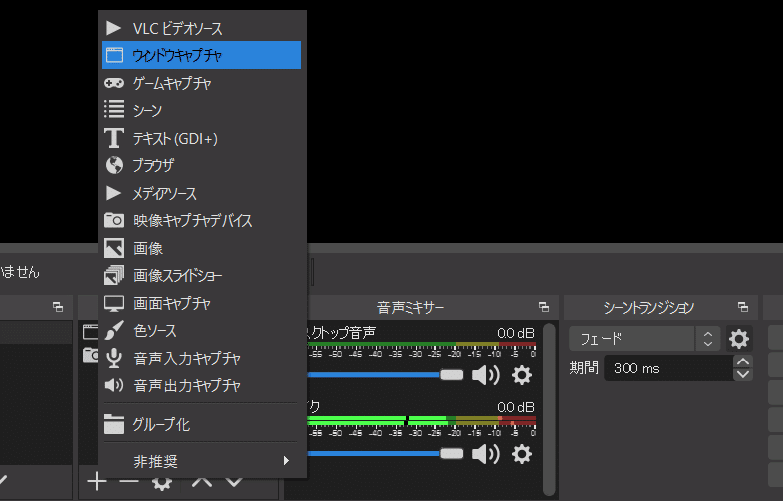This screenshot has height=501, width=783.
Task: Select the ゲームキャプチャ gamepad icon
Action: (114, 83)
